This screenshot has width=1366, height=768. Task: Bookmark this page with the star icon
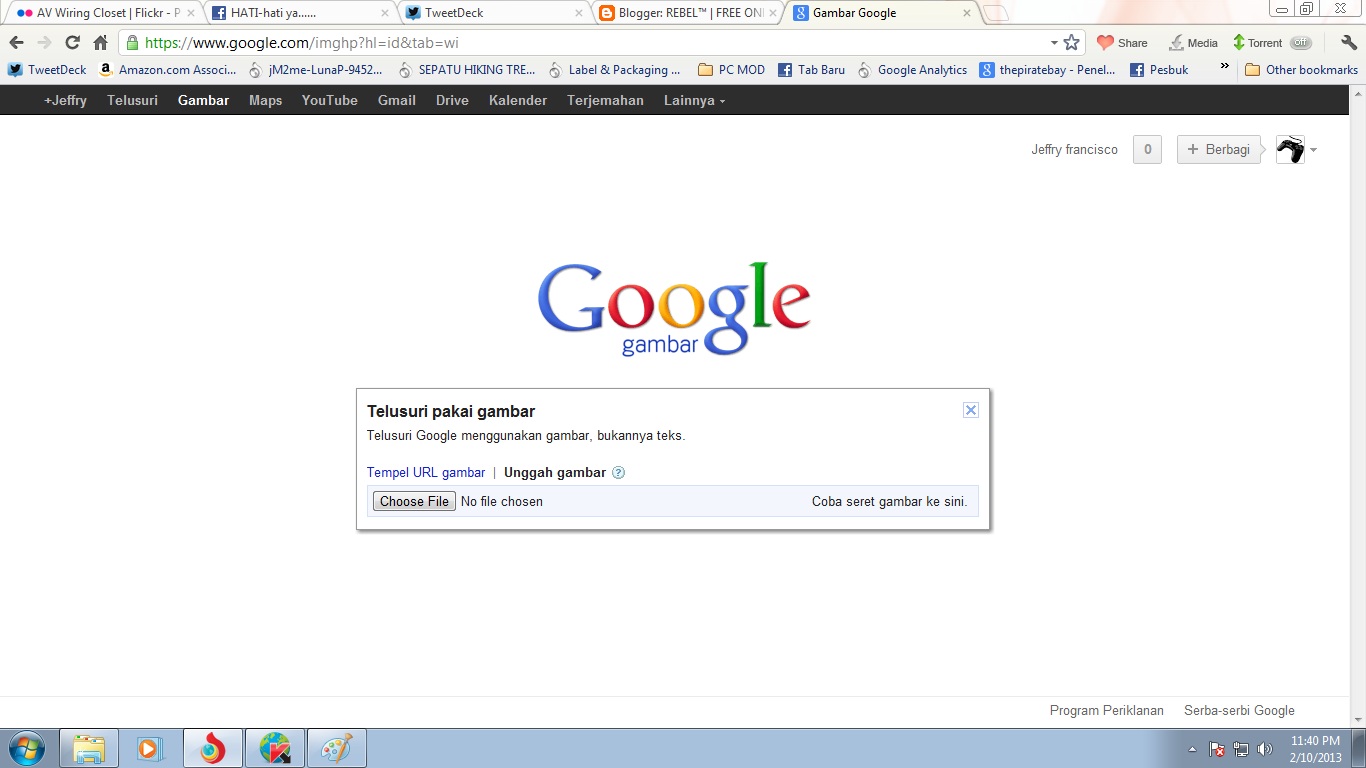(x=1072, y=43)
